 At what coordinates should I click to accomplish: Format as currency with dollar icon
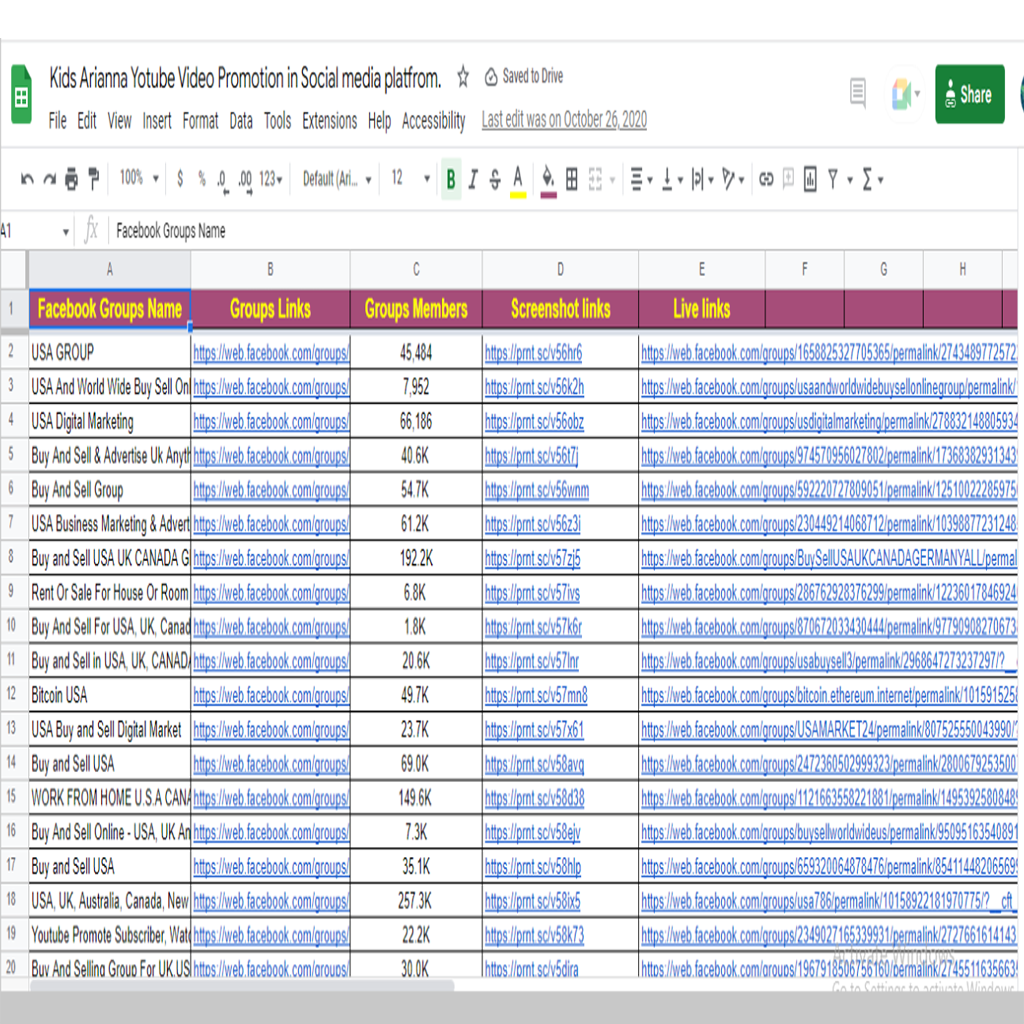coord(180,178)
